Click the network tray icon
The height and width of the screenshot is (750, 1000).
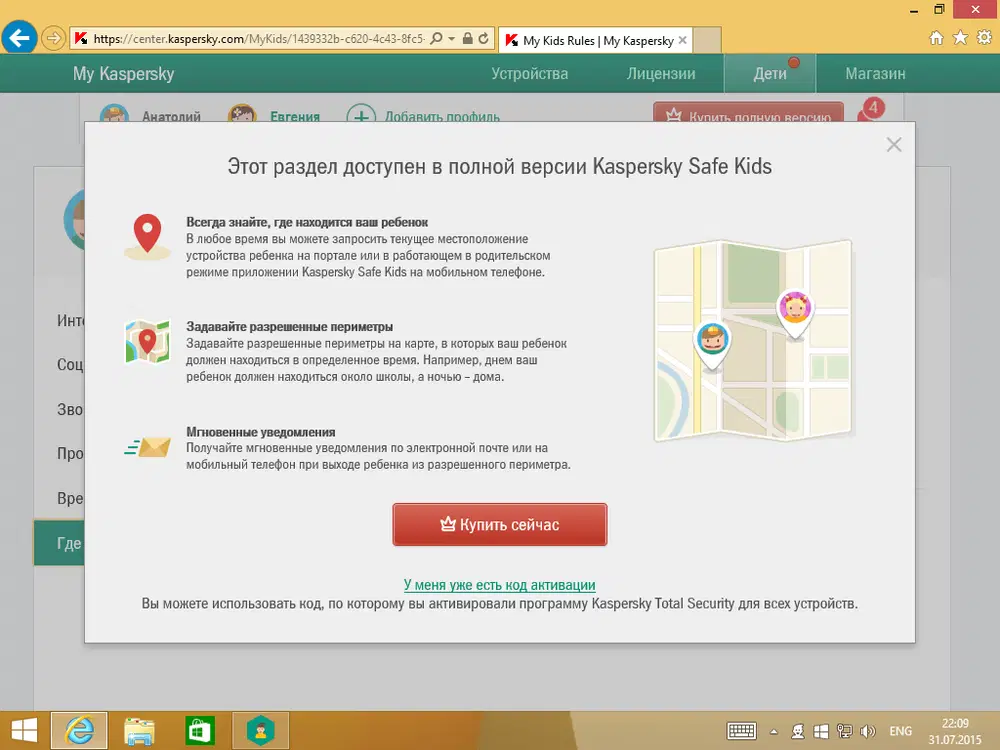pos(844,732)
